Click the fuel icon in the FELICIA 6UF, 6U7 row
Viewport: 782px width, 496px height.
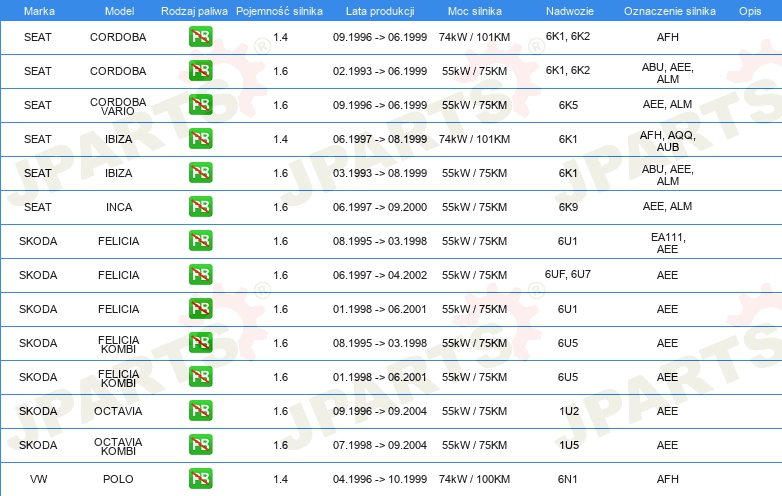(x=200, y=275)
